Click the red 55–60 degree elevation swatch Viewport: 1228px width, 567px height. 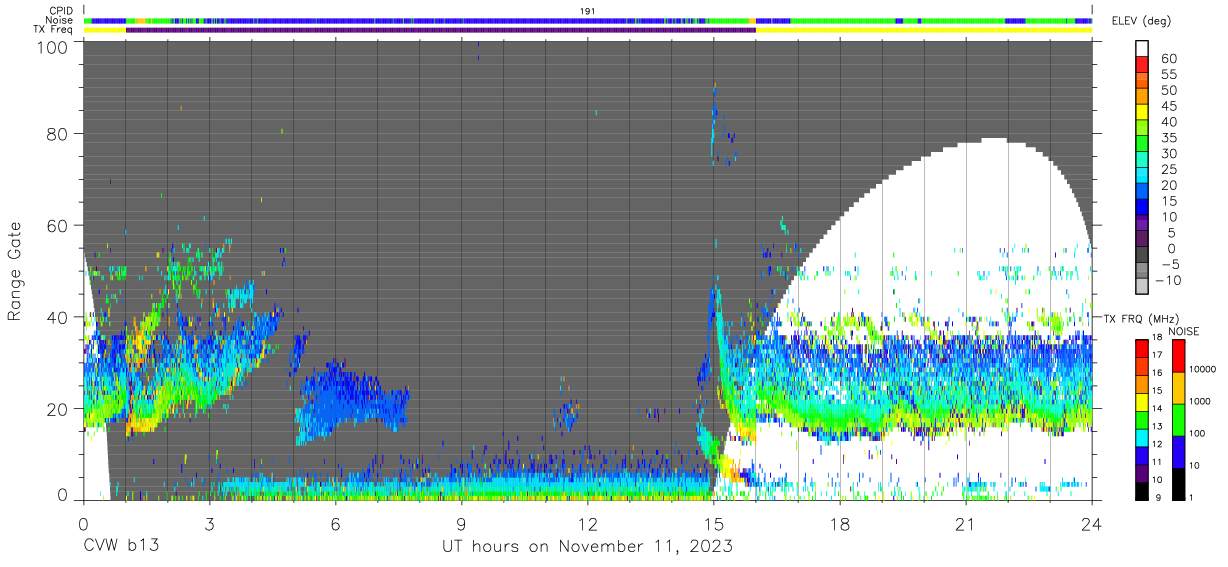[1142, 65]
